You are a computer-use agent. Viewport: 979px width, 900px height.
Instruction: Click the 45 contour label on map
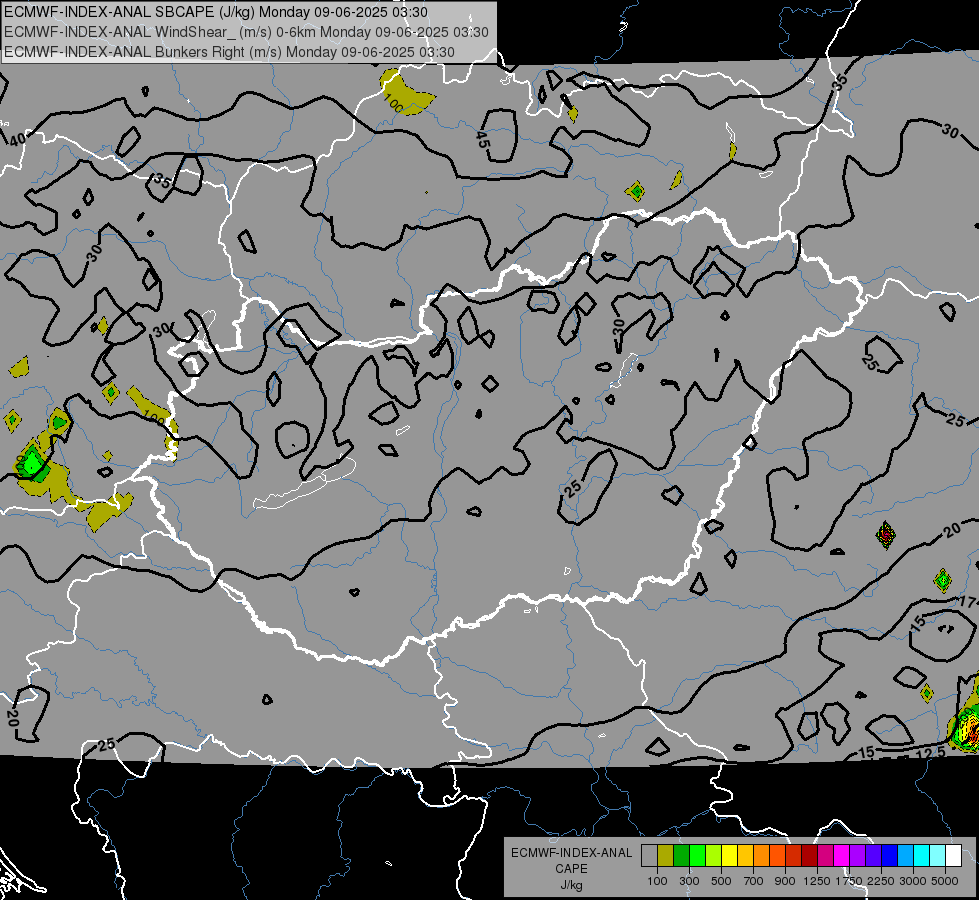pos(483,139)
